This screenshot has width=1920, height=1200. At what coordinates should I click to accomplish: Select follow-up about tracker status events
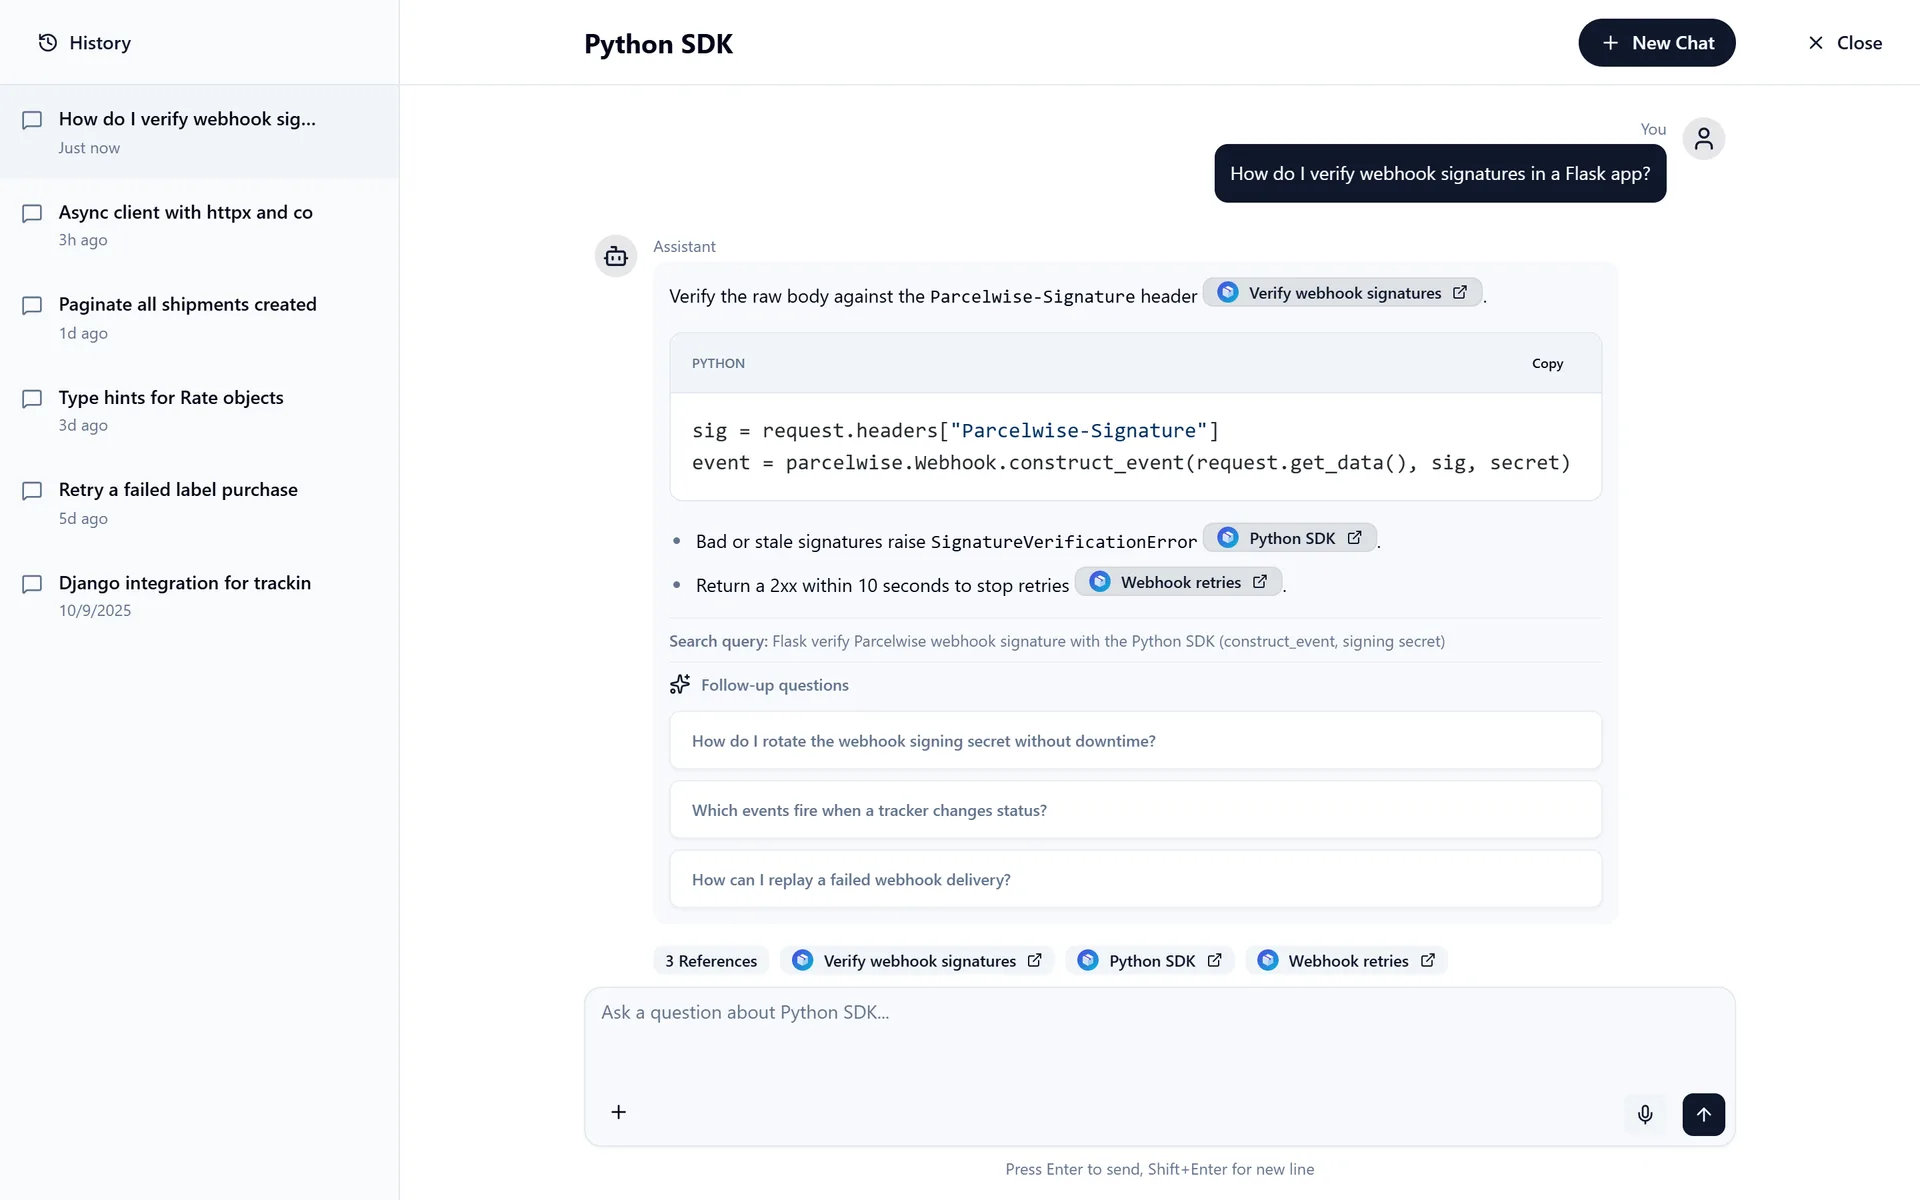coord(1135,810)
